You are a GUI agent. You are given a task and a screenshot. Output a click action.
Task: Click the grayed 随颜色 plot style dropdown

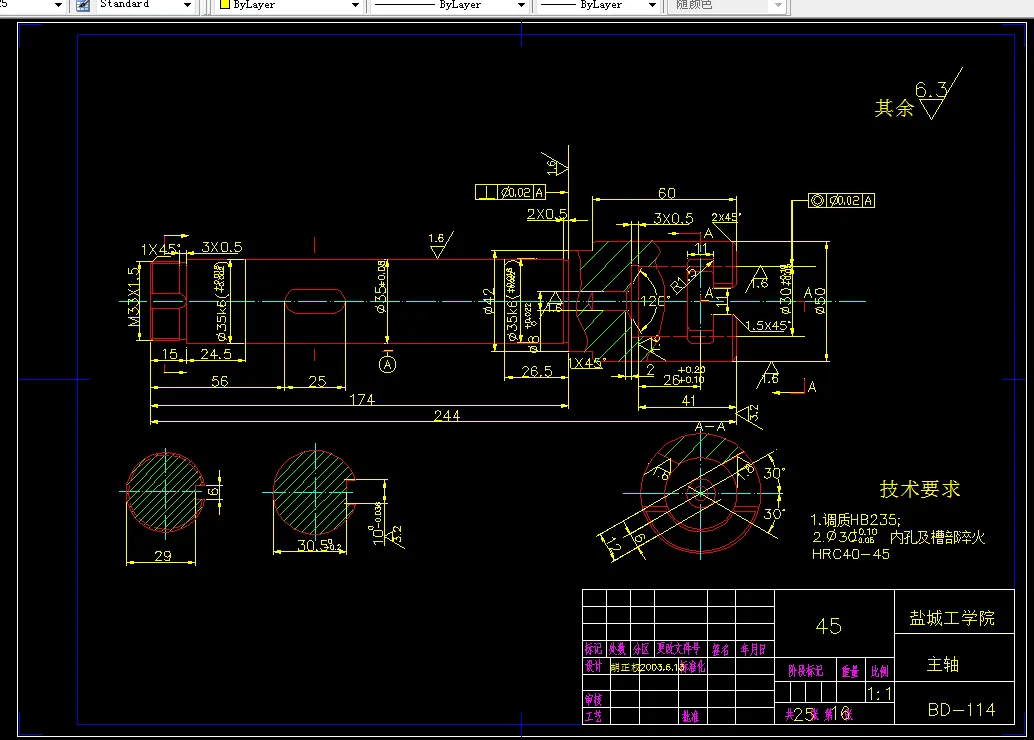[728, 5]
